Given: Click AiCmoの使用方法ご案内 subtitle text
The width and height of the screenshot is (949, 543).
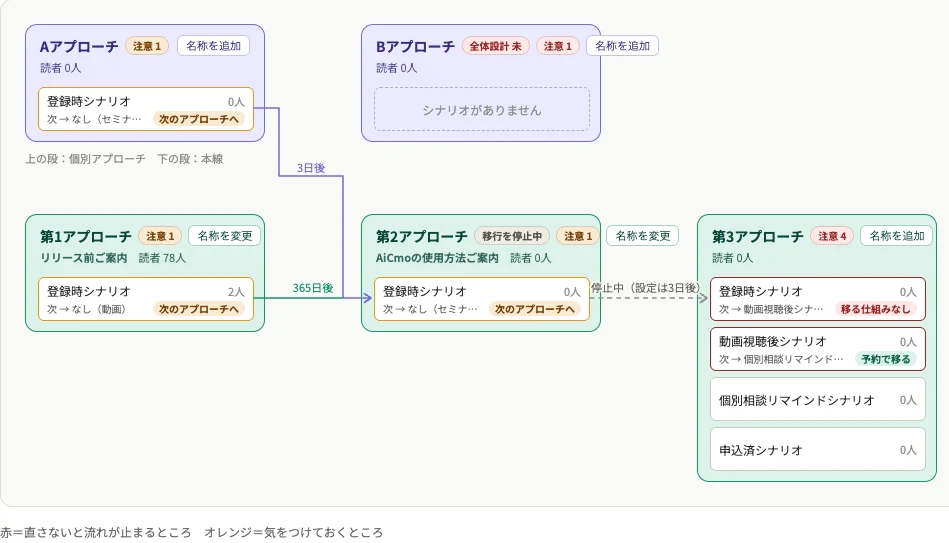Looking at the screenshot, I should click(437, 258).
